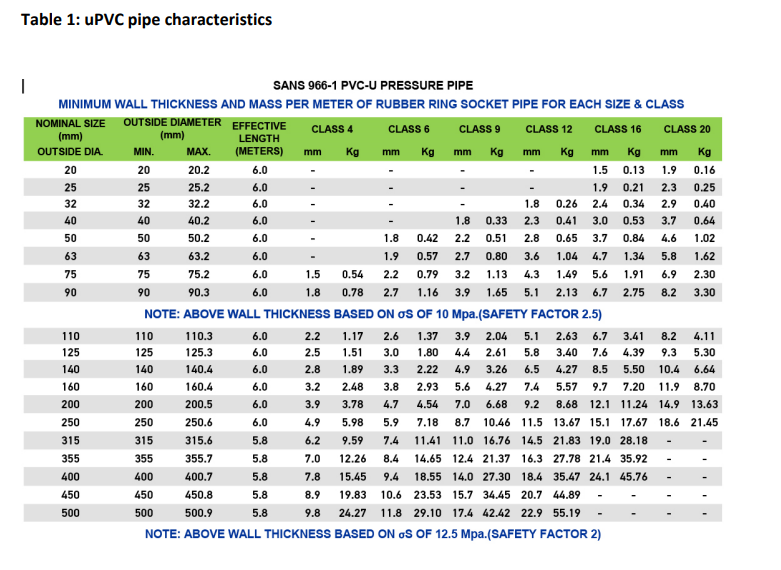
Task: Click the max diameter cell '32.2'
Action: pyautogui.click(x=199, y=204)
